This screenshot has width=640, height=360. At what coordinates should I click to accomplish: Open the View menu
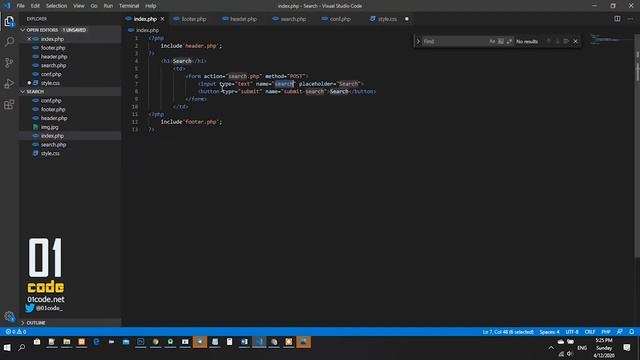point(78,6)
